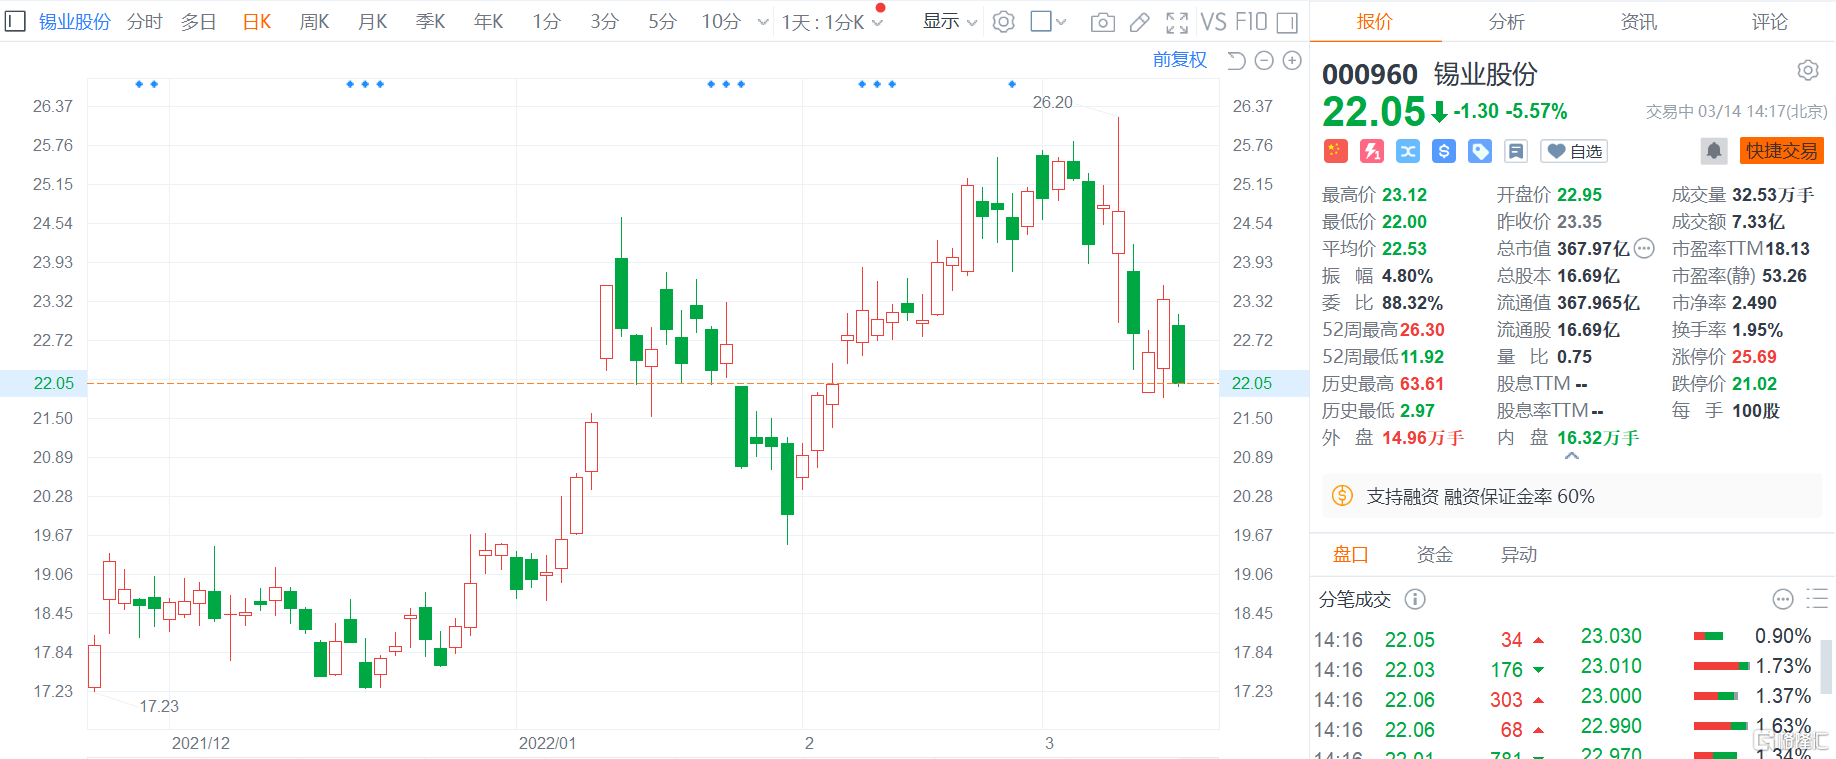Image resolution: width=1836 pixels, height=759 pixels.
Task: Zoom out the K-line chart
Action: coord(1264,61)
